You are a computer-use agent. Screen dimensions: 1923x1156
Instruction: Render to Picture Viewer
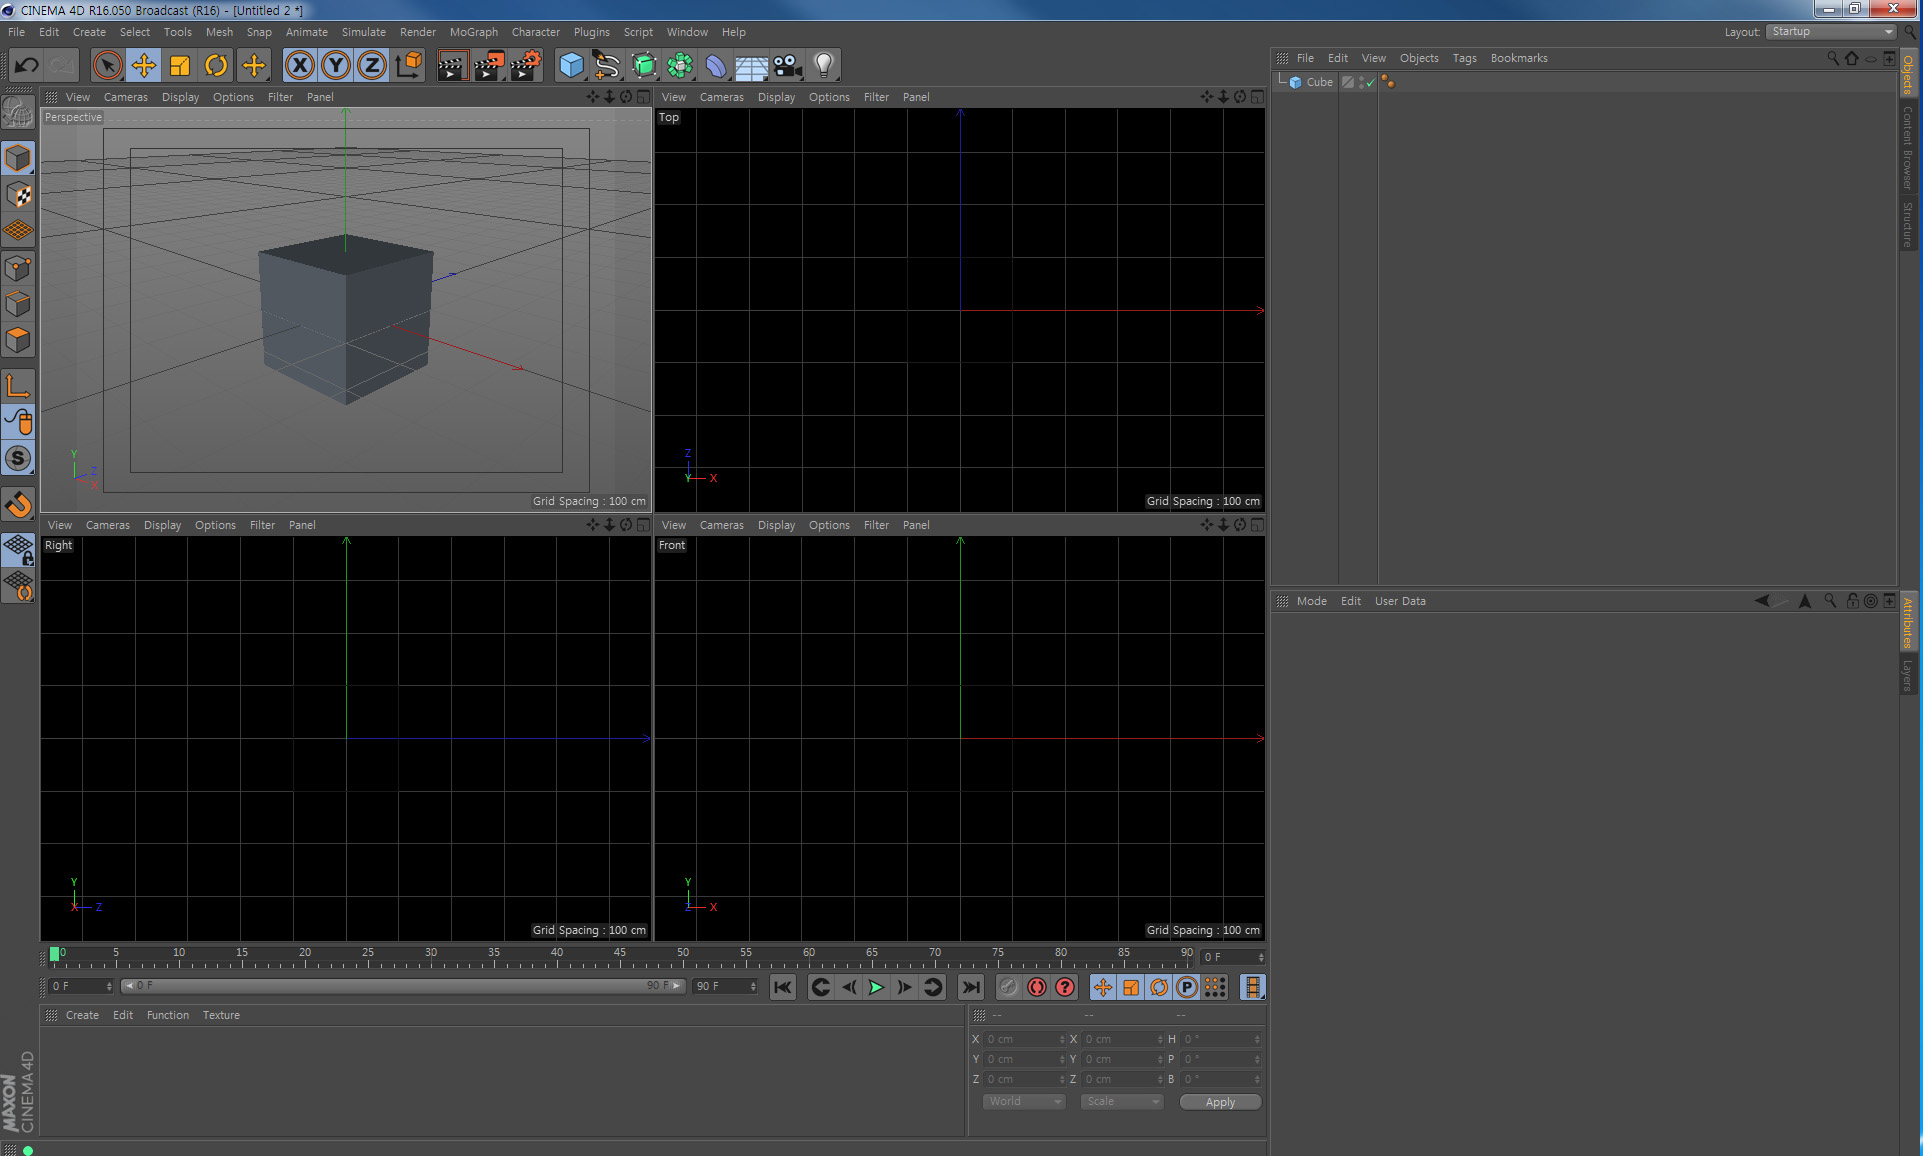[x=489, y=66]
